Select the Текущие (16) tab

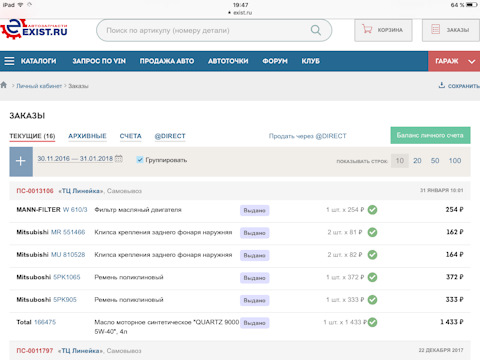pyautogui.click(x=32, y=136)
